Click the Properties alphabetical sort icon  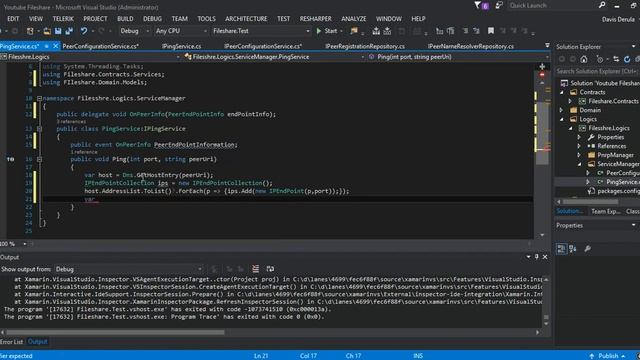click(x=573, y=249)
